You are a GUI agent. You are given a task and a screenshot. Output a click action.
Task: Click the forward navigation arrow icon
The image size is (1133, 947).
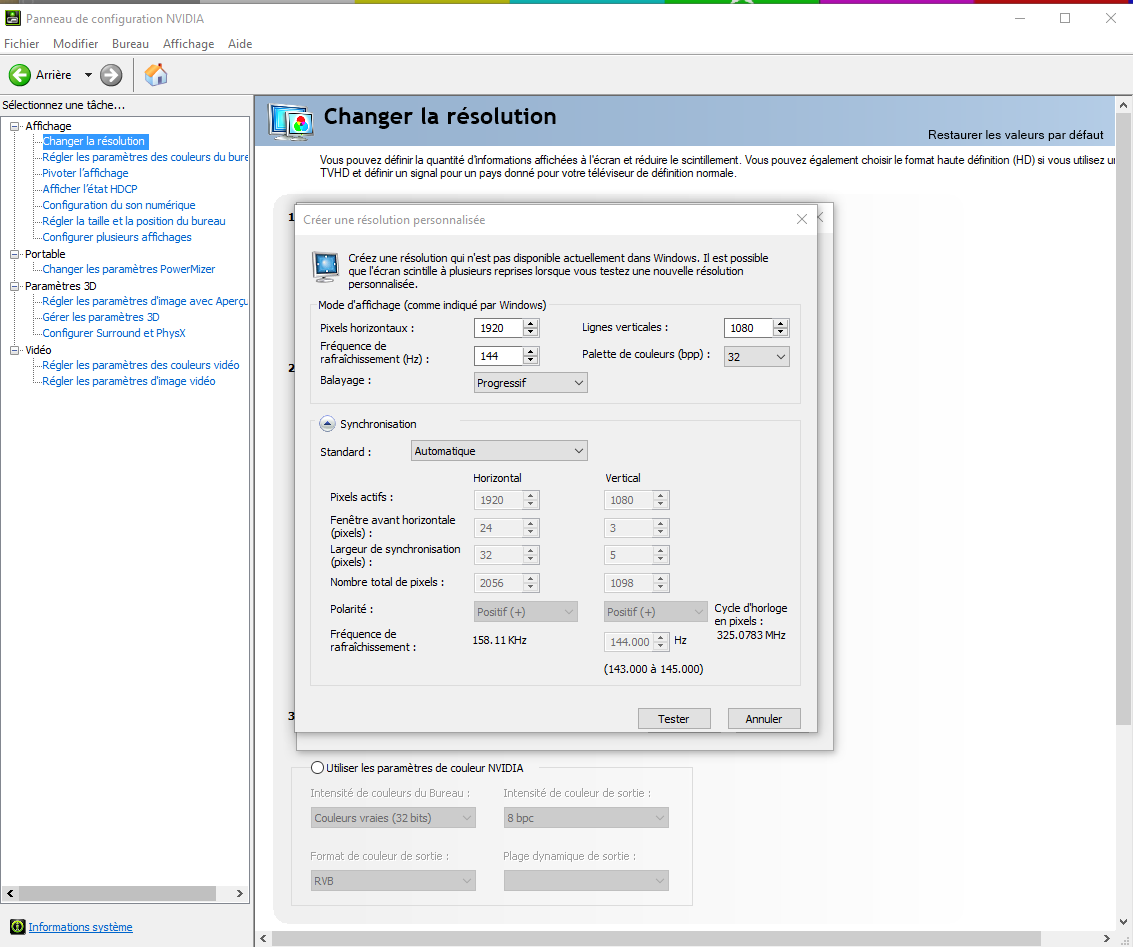tap(111, 75)
